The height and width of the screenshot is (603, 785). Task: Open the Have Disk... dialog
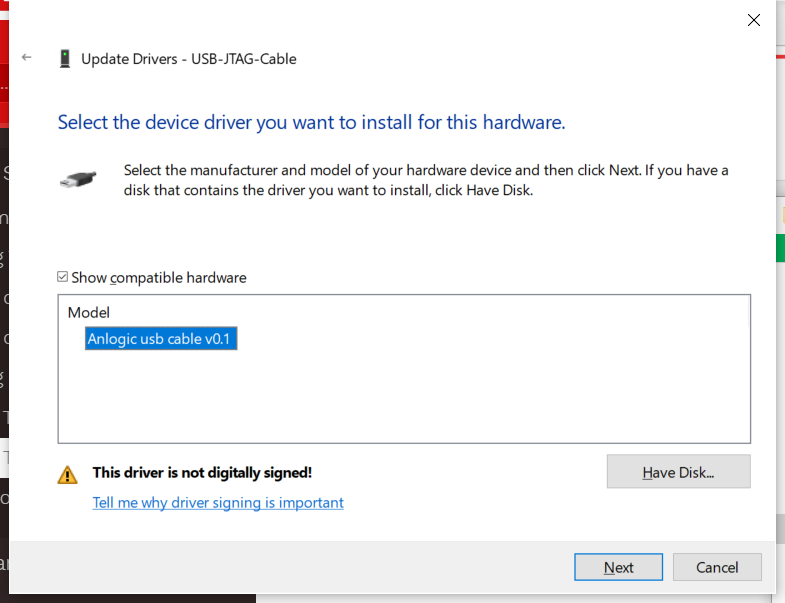coord(678,471)
